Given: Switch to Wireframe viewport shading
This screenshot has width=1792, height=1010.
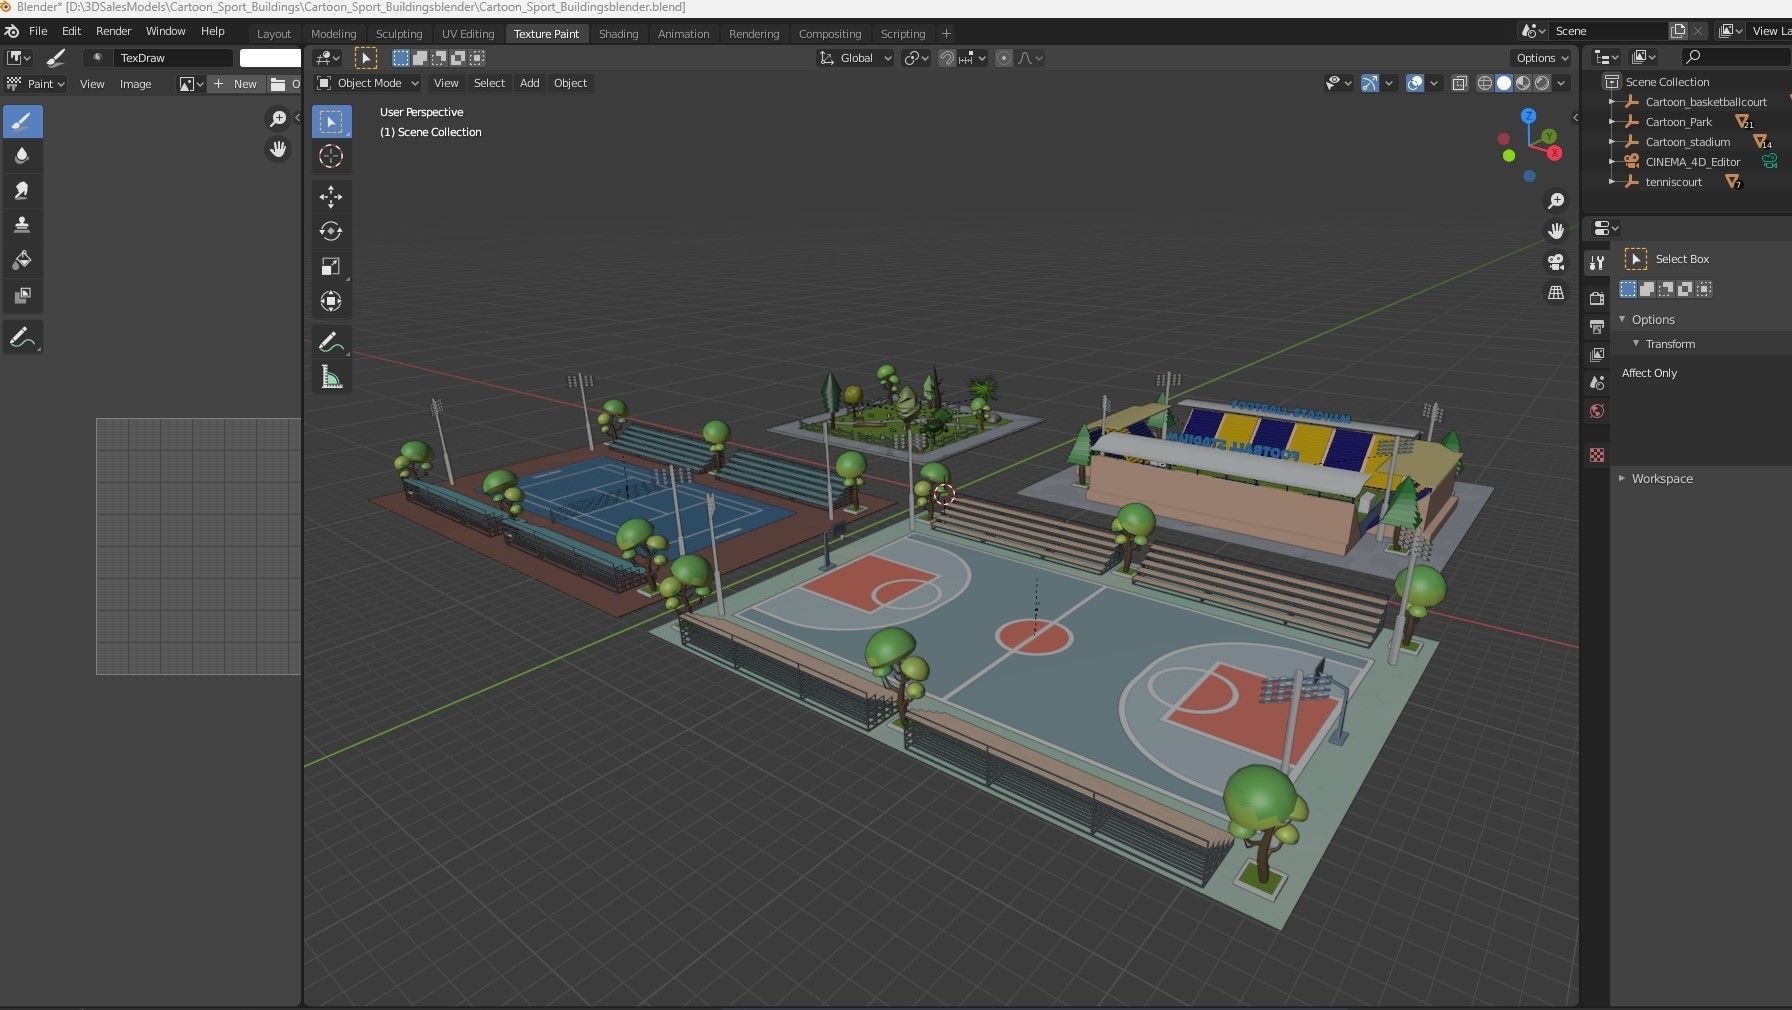Looking at the screenshot, I should 1485,83.
